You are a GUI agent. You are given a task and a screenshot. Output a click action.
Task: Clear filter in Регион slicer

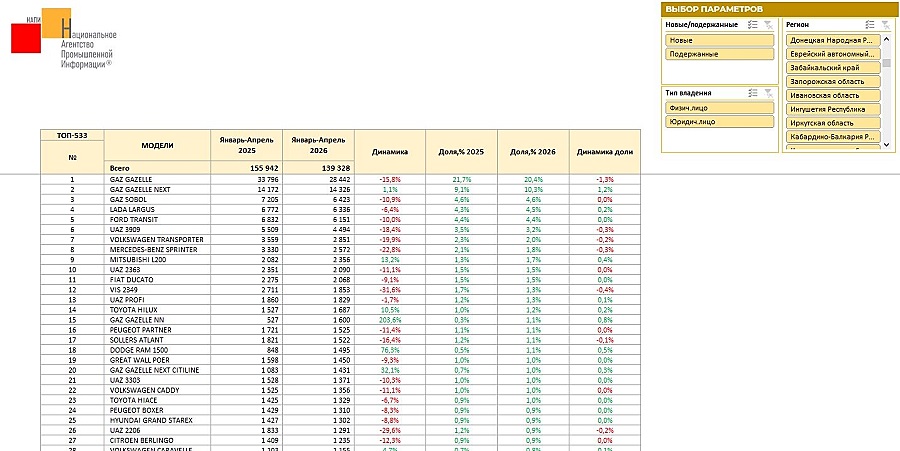coord(886,25)
